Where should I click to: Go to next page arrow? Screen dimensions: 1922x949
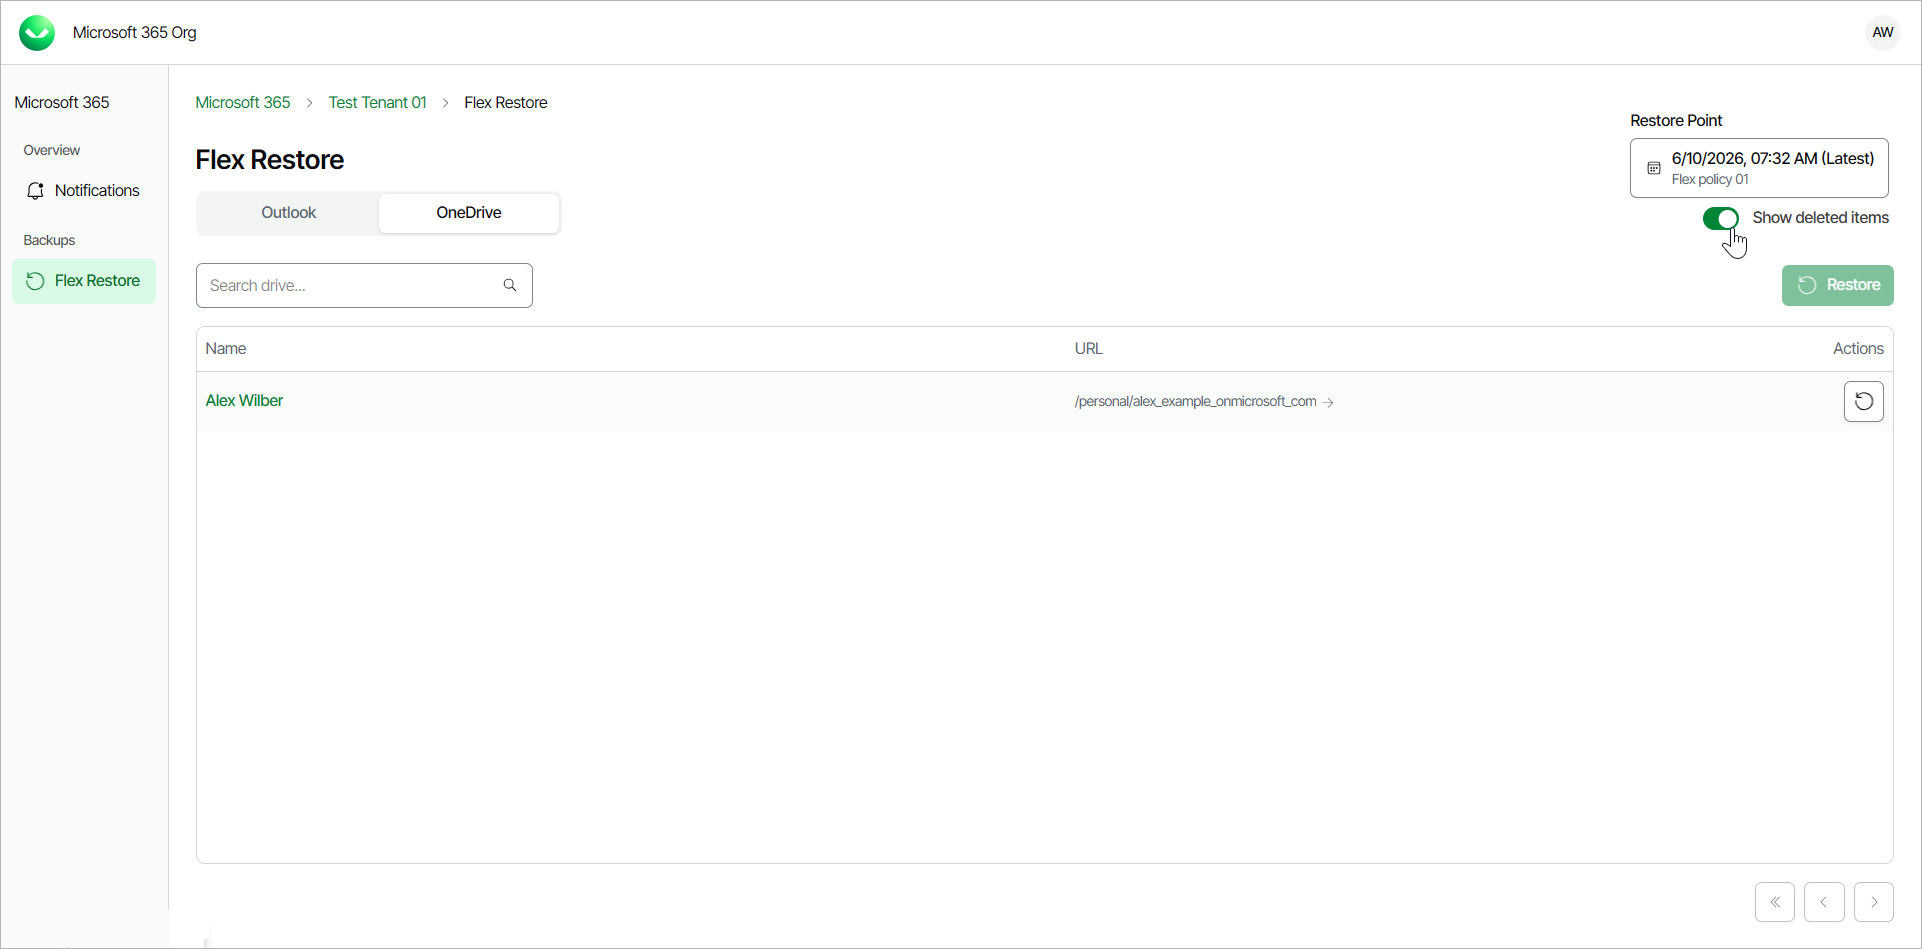1874,902
